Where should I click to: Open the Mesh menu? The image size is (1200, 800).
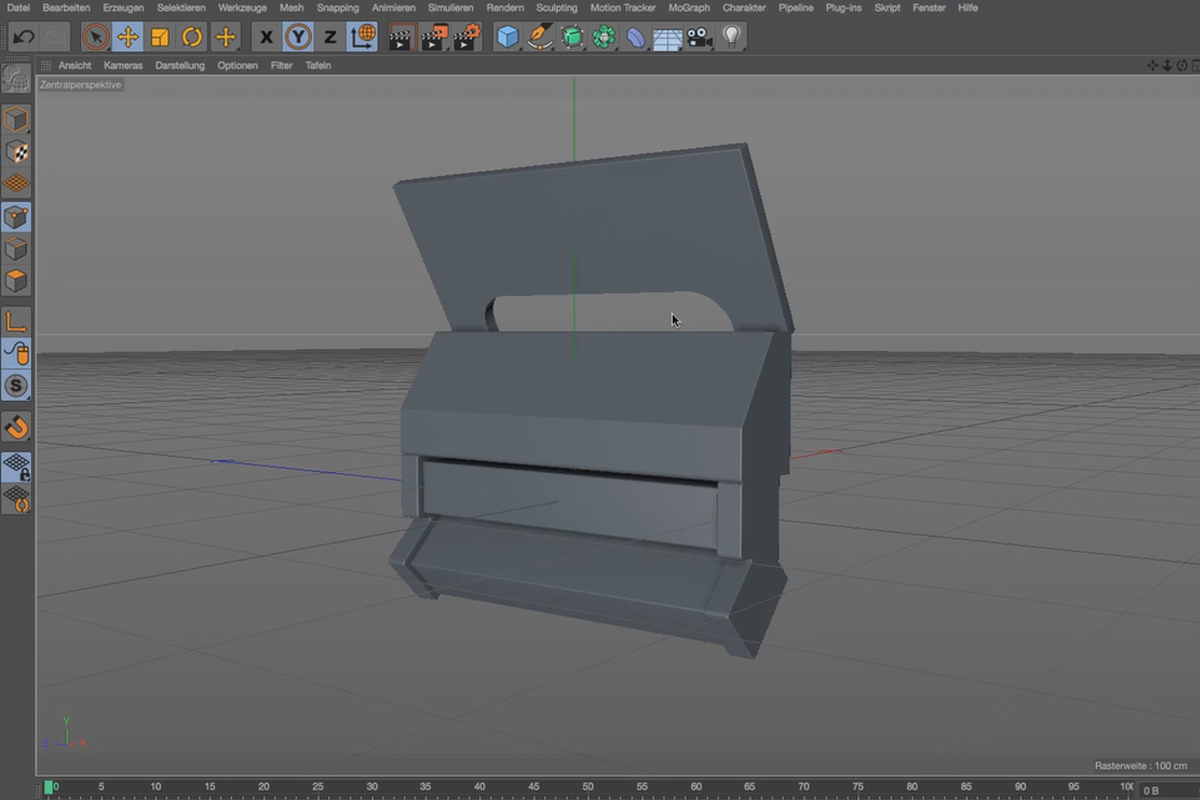[x=291, y=8]
